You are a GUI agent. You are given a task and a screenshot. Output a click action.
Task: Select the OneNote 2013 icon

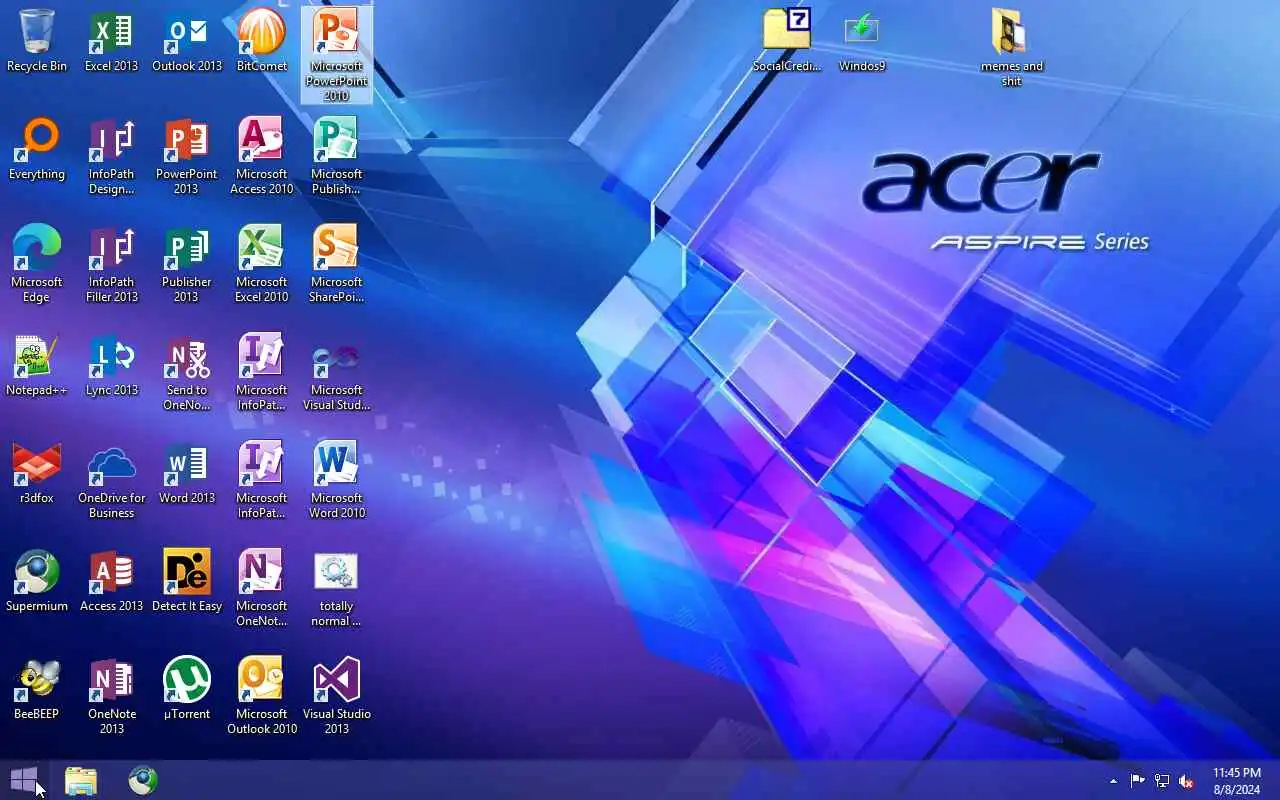coord(112,696)
